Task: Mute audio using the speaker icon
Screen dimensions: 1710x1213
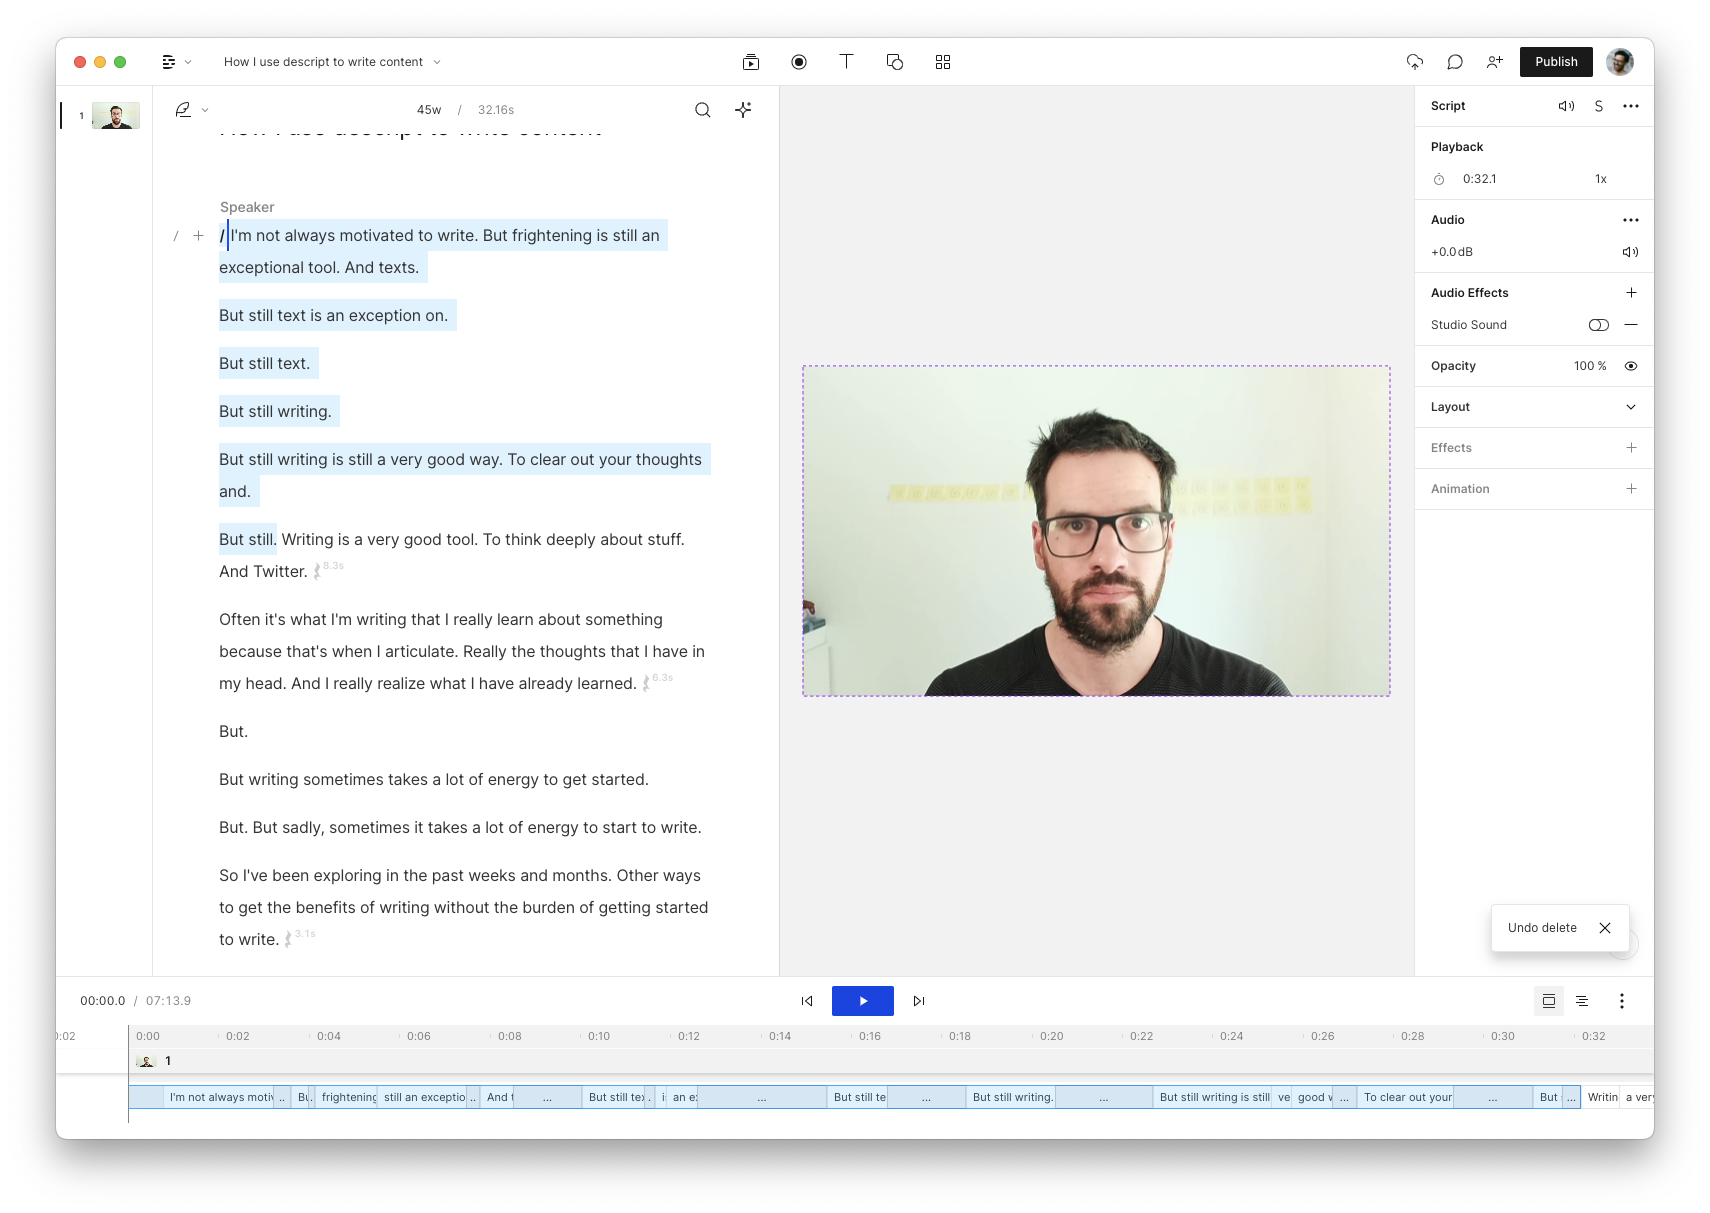Action: (1630, 252)
